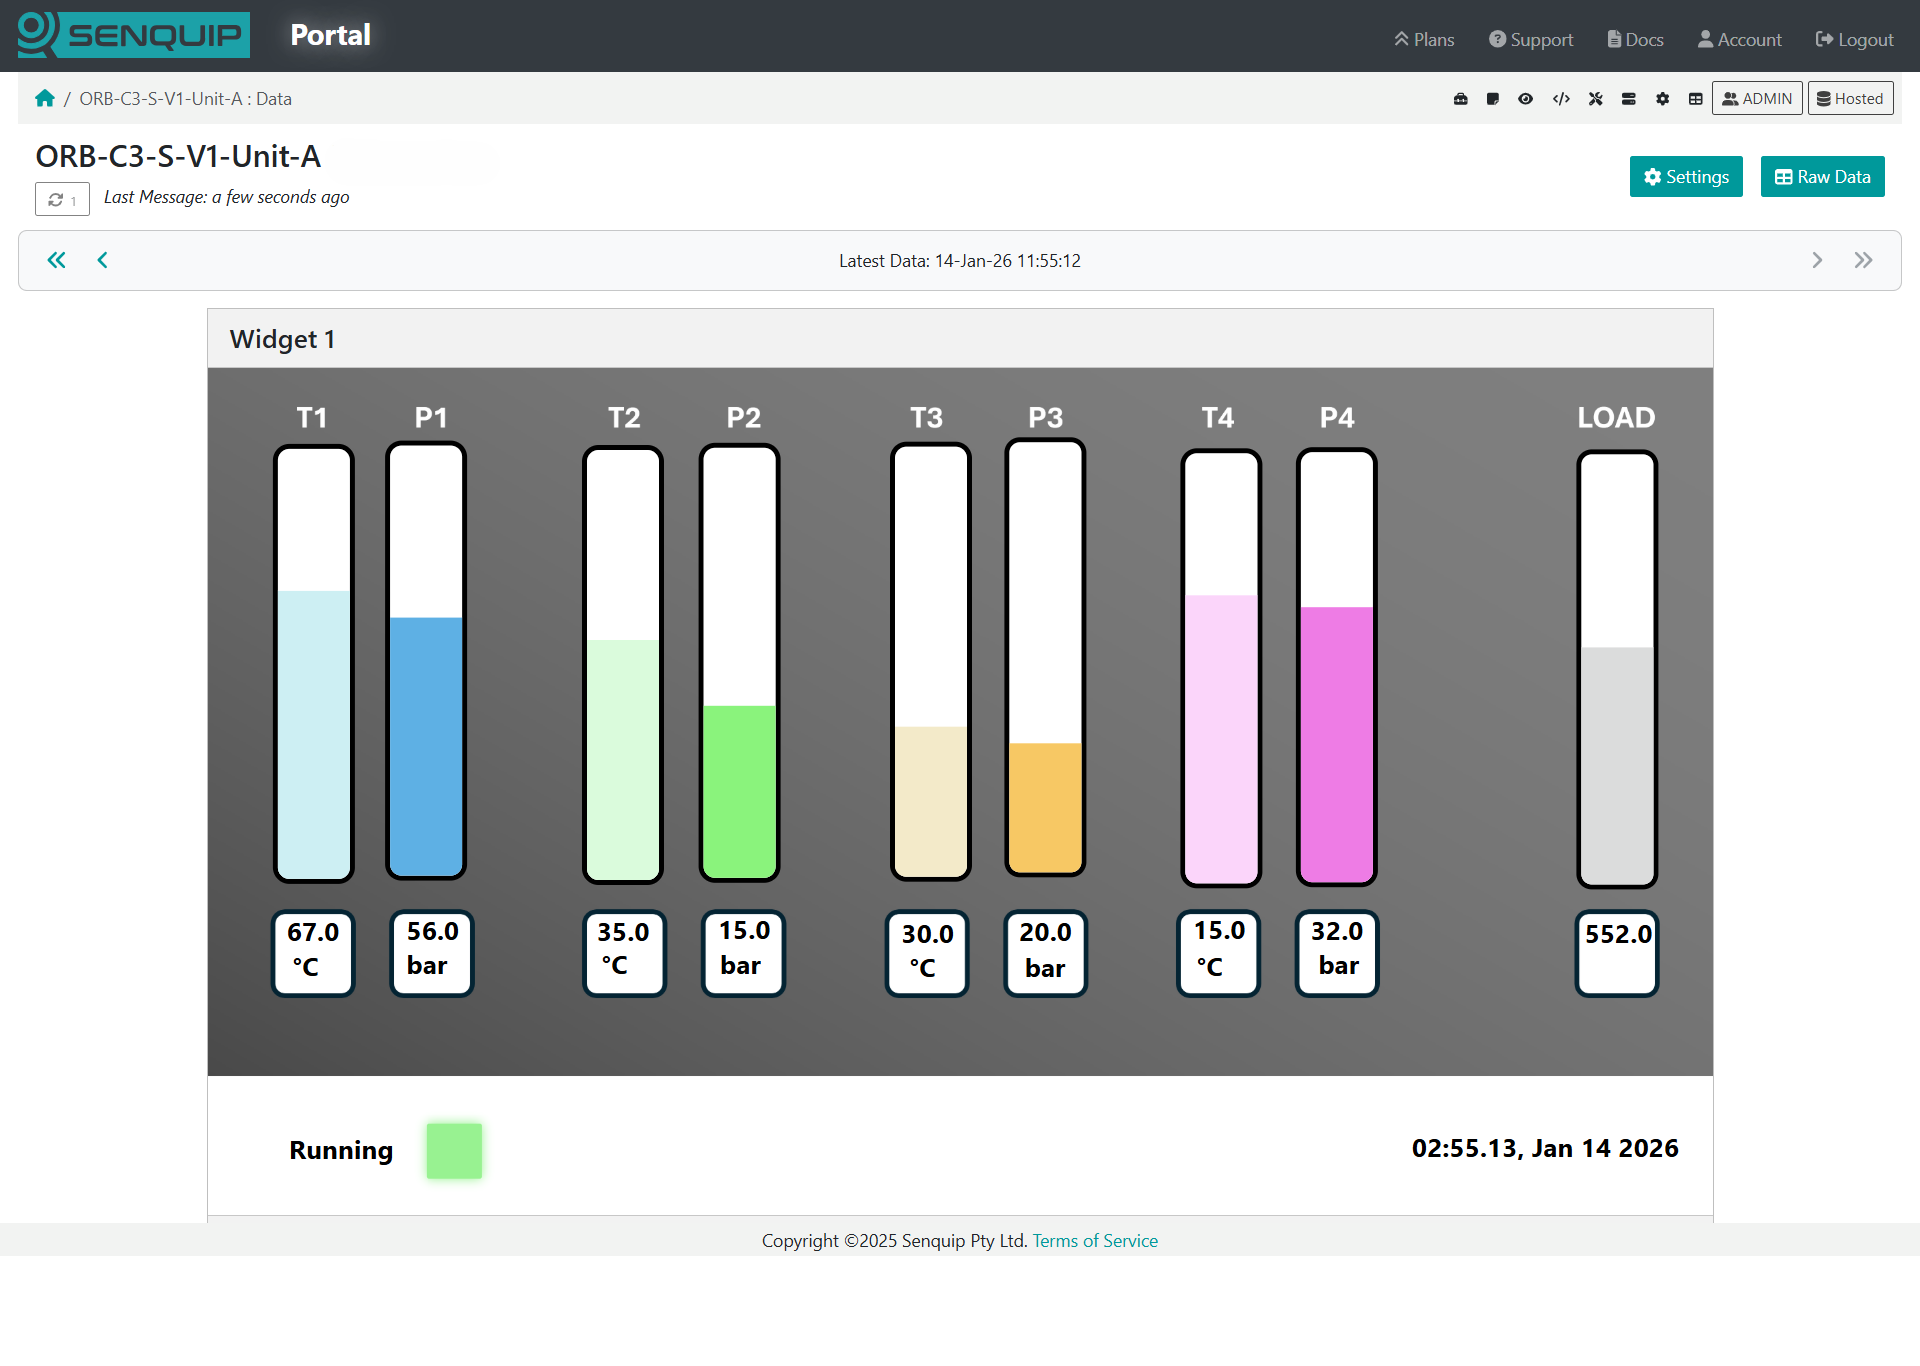Open the Account menu item
1920x1366 pixels.
[1739, 39]
